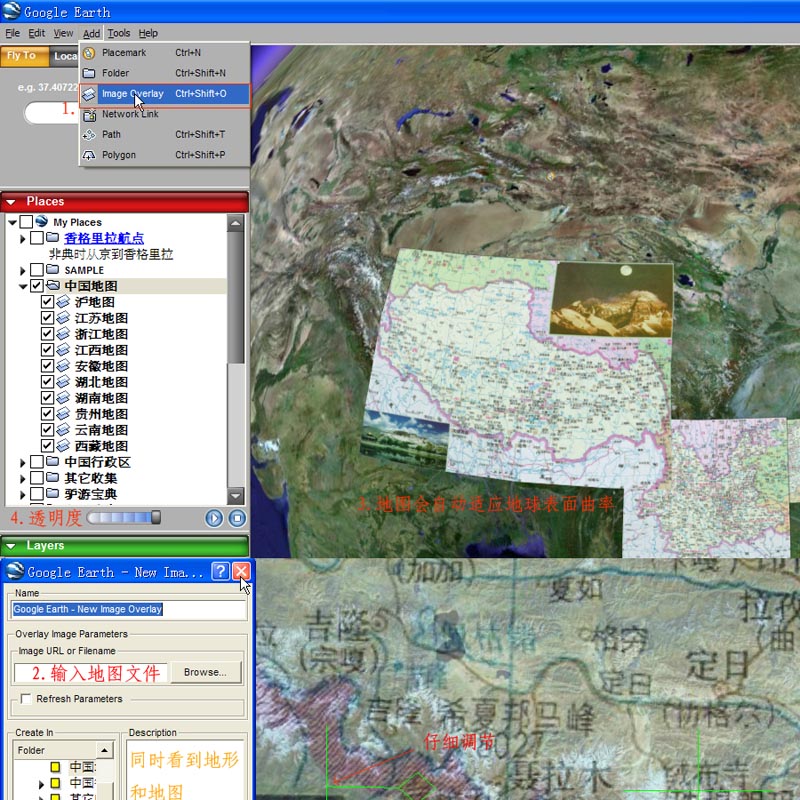800x800 pixels.
Task: Expand the 其它收集 folder
Action: click(22, 479)
